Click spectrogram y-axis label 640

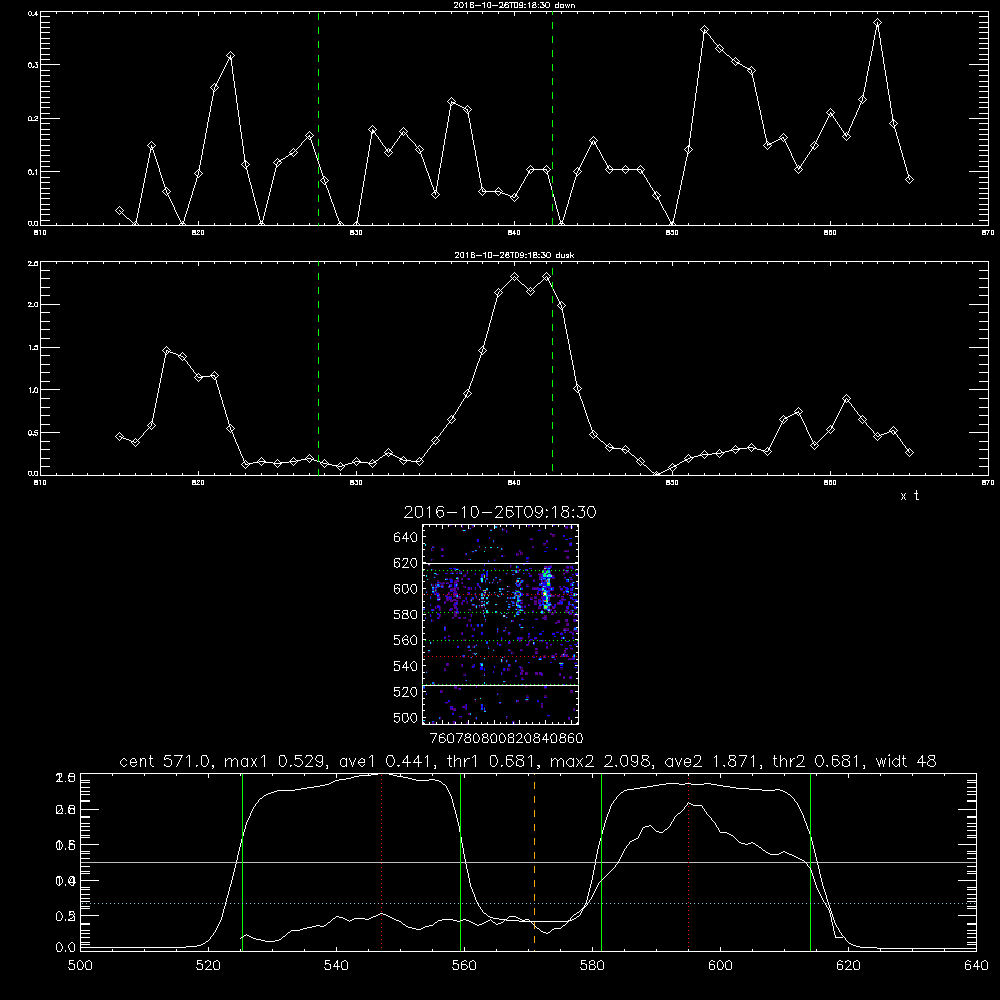406,537
